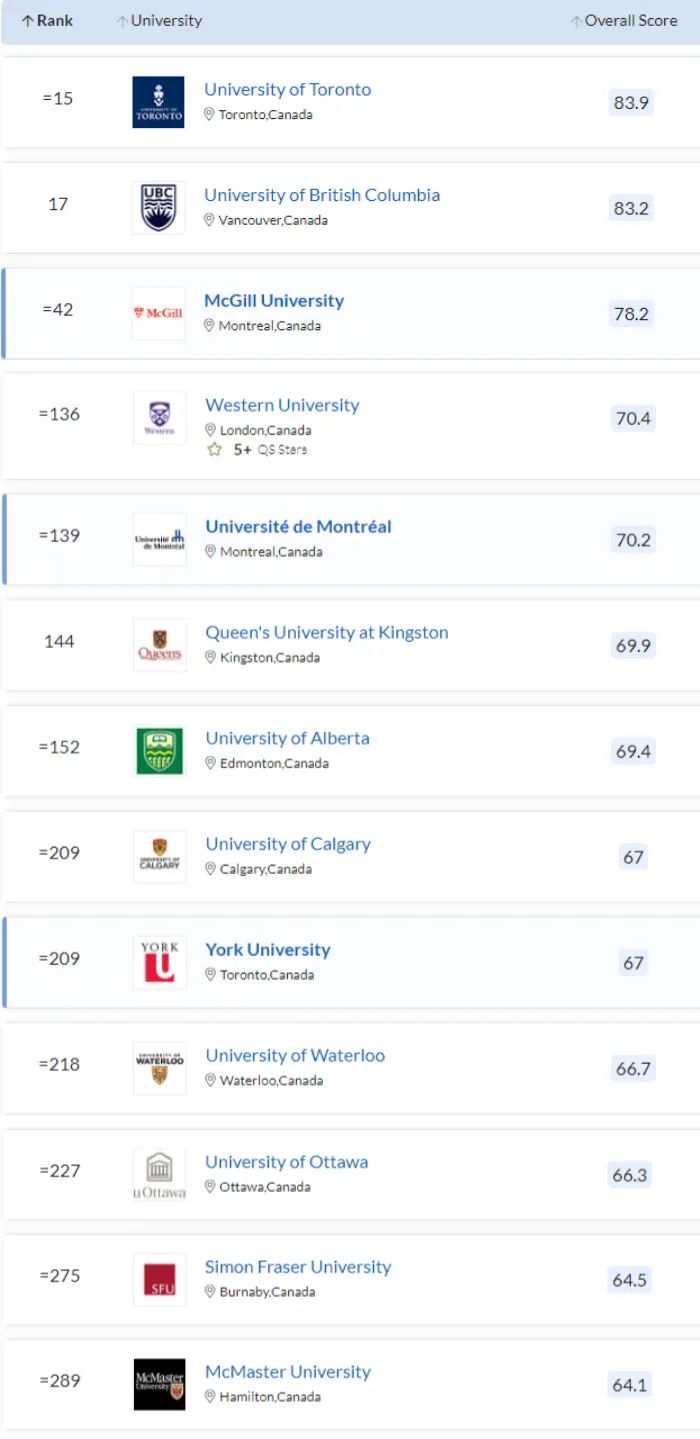Open the University of Calgary link
Image resolution: width=700 pixels, height=1439 pixels.
[288, 844]
